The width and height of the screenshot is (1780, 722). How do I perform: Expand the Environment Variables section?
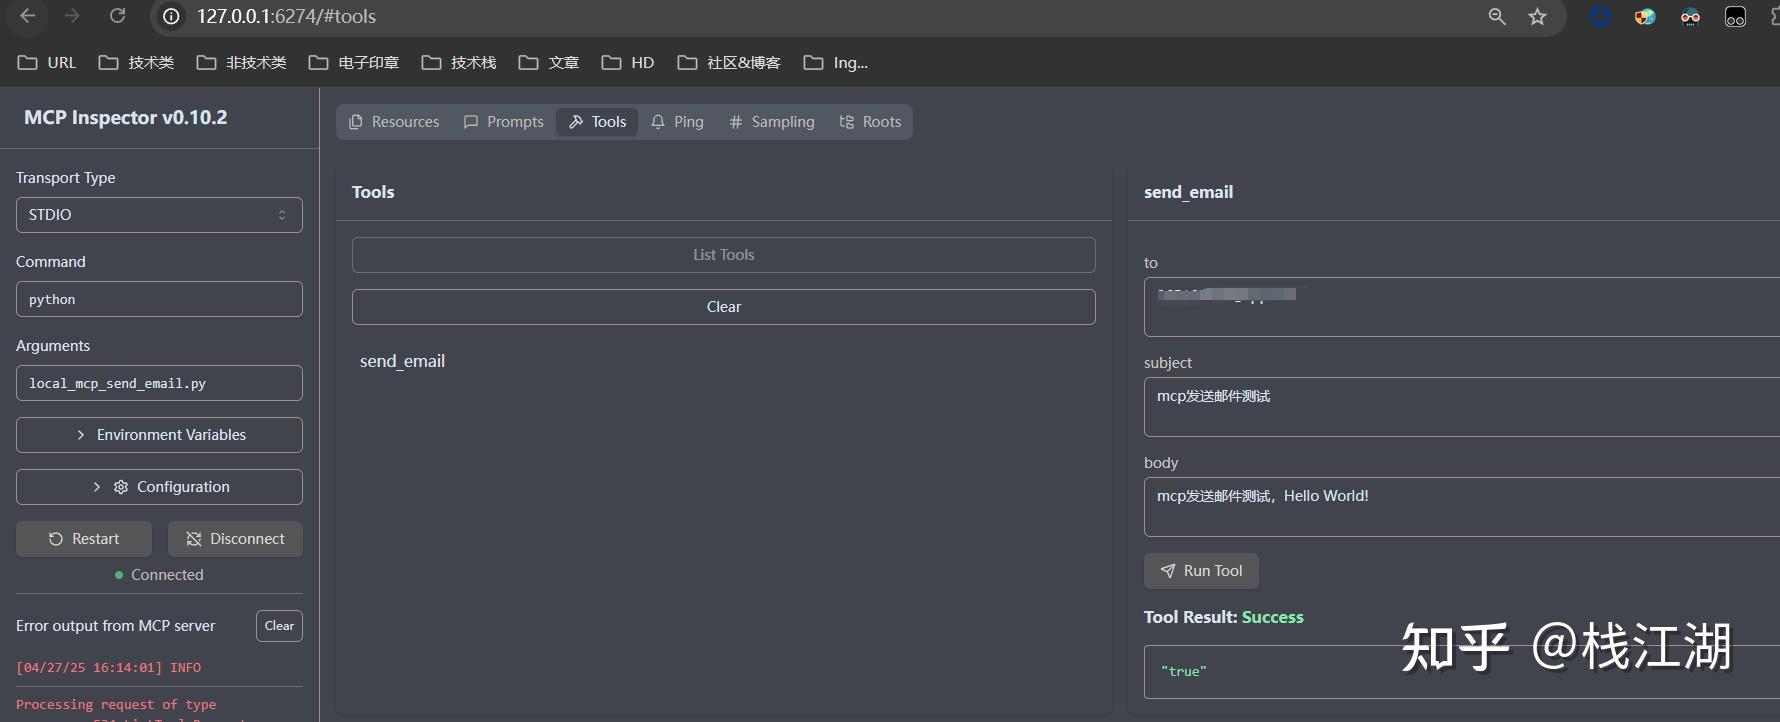[159, 435]
